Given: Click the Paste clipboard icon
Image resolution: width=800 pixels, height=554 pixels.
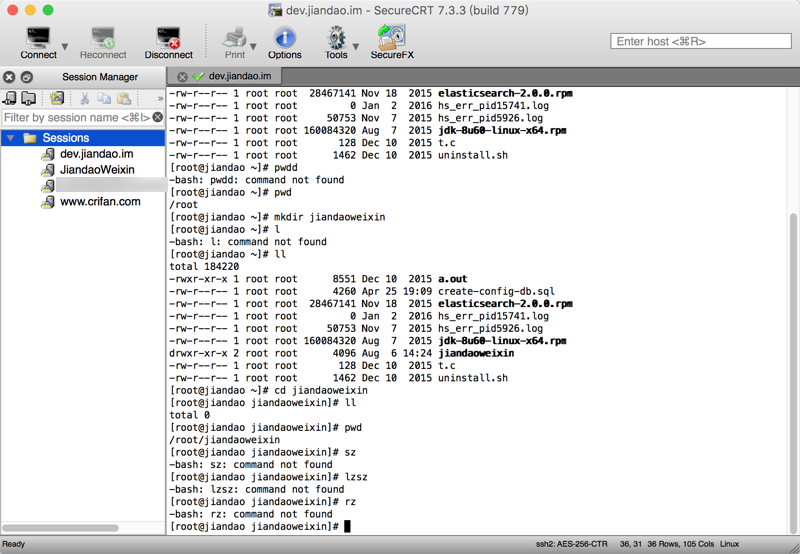Looking at the screenshot, I should pos(124,98).
